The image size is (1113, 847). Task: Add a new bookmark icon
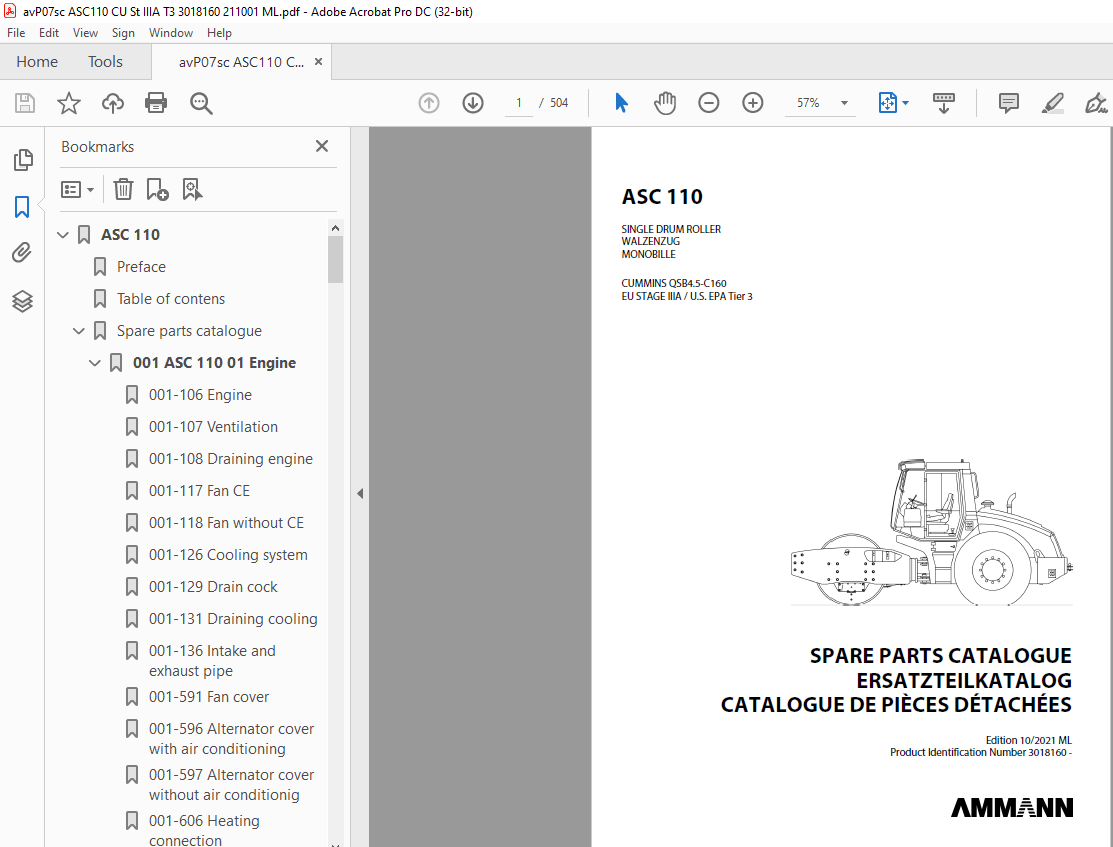click(157, 190)
